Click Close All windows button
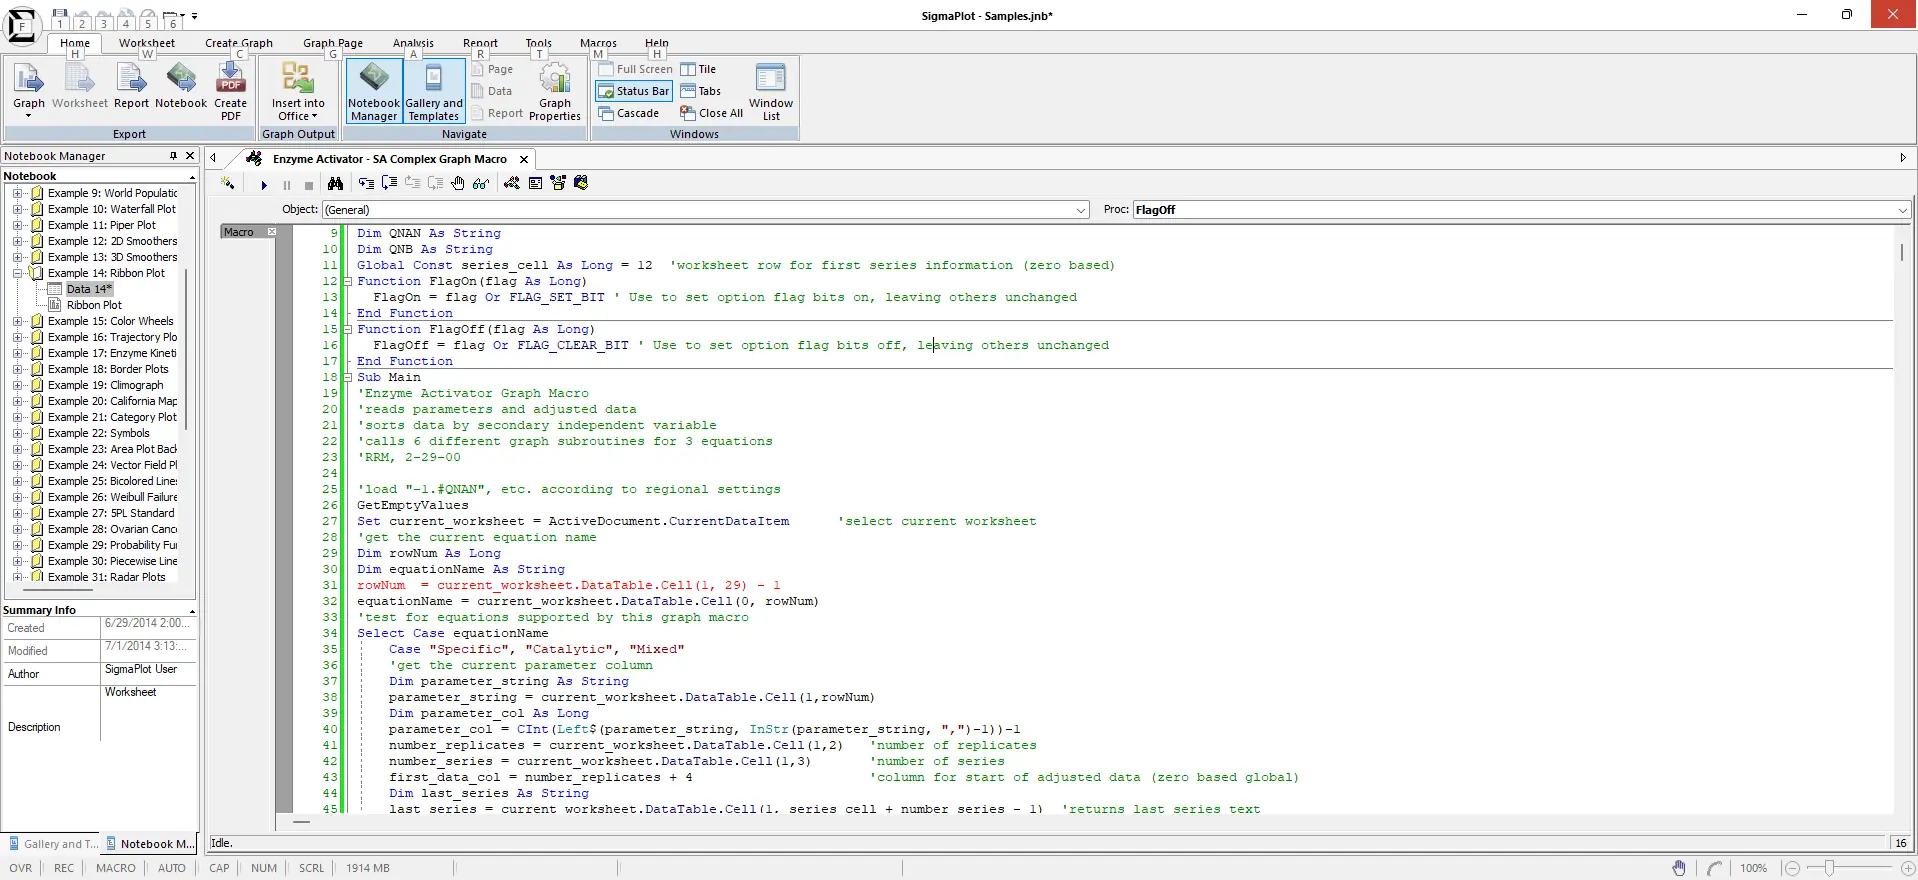The image size is (1918, 880). (x=711, y=113)
